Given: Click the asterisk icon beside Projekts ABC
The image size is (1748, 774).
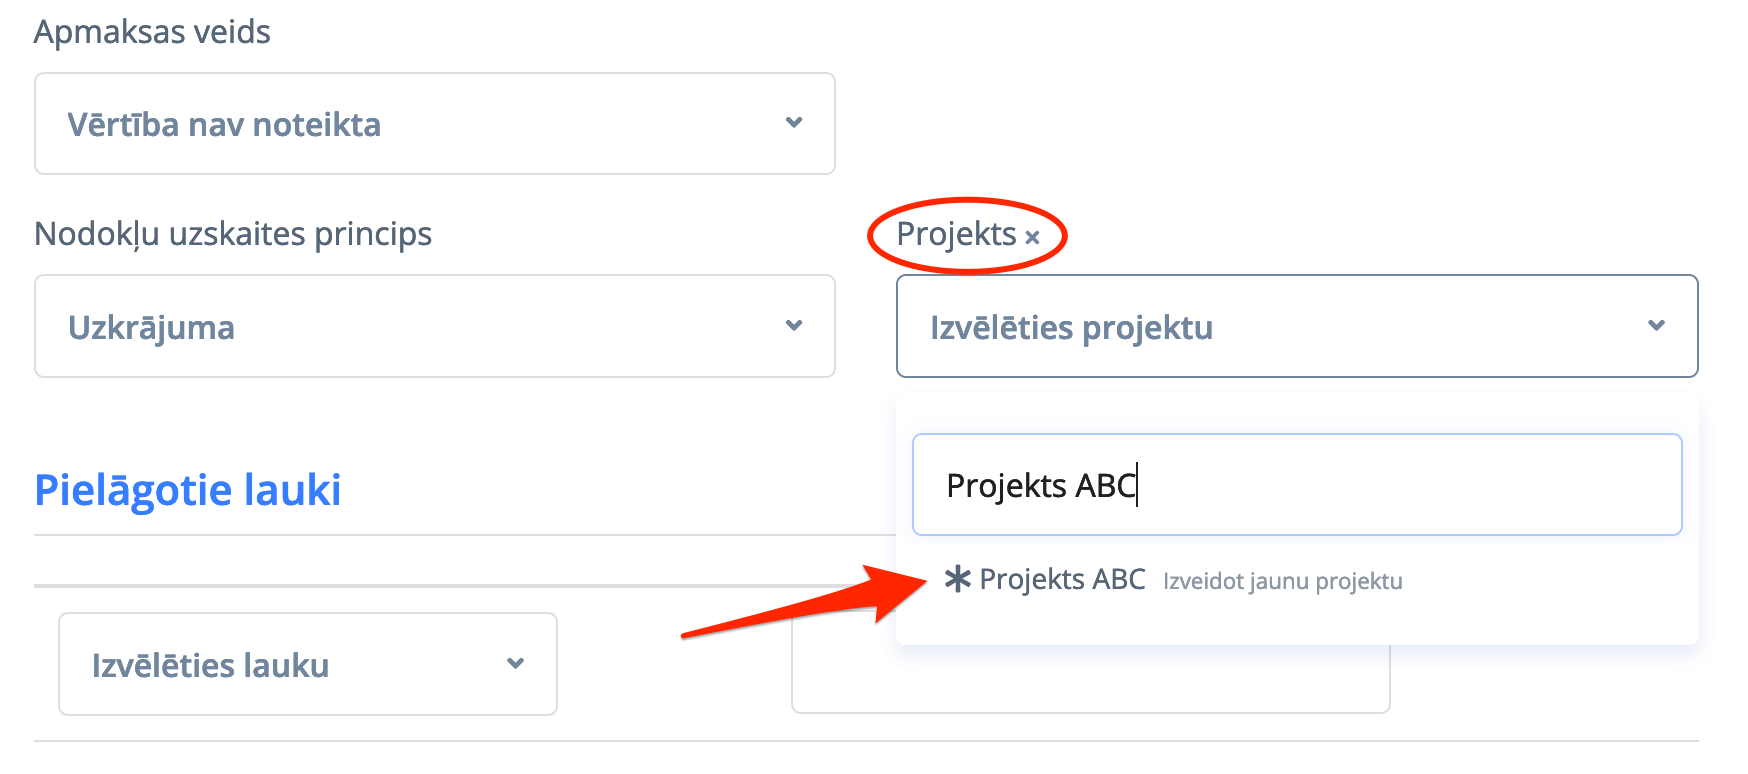Looking at the screenshot, I should point(957,579).
